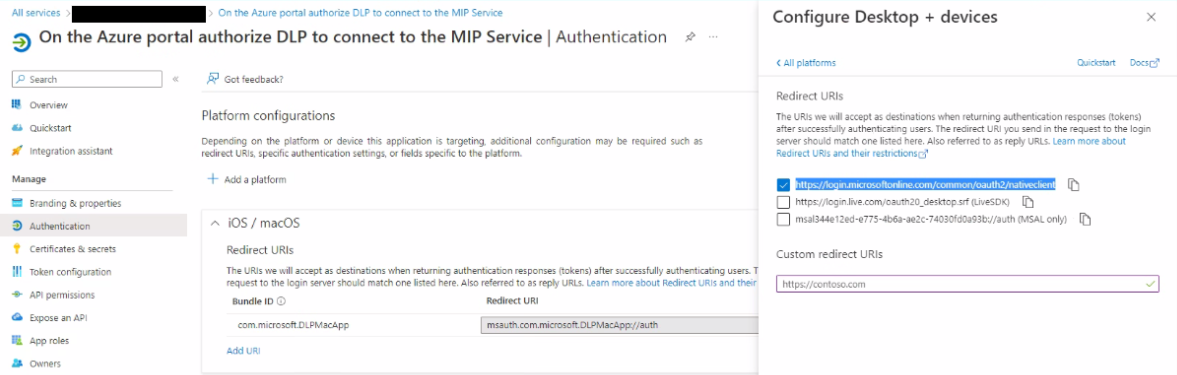Close the Configure Desktop + devices panel
Image resolution: width=1177 pixels, height=375 pixels.
pyautogui.click(x=1151, y=17)
